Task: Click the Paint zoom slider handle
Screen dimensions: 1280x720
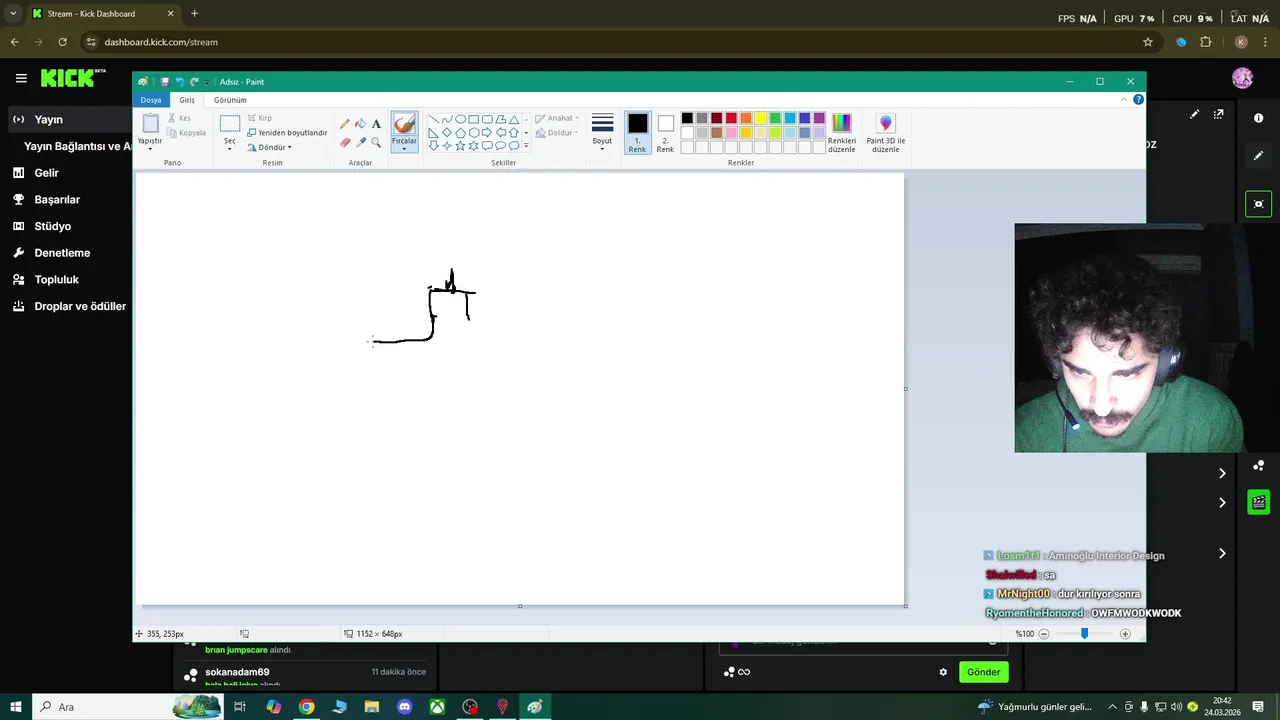Action: [1084, 634]
